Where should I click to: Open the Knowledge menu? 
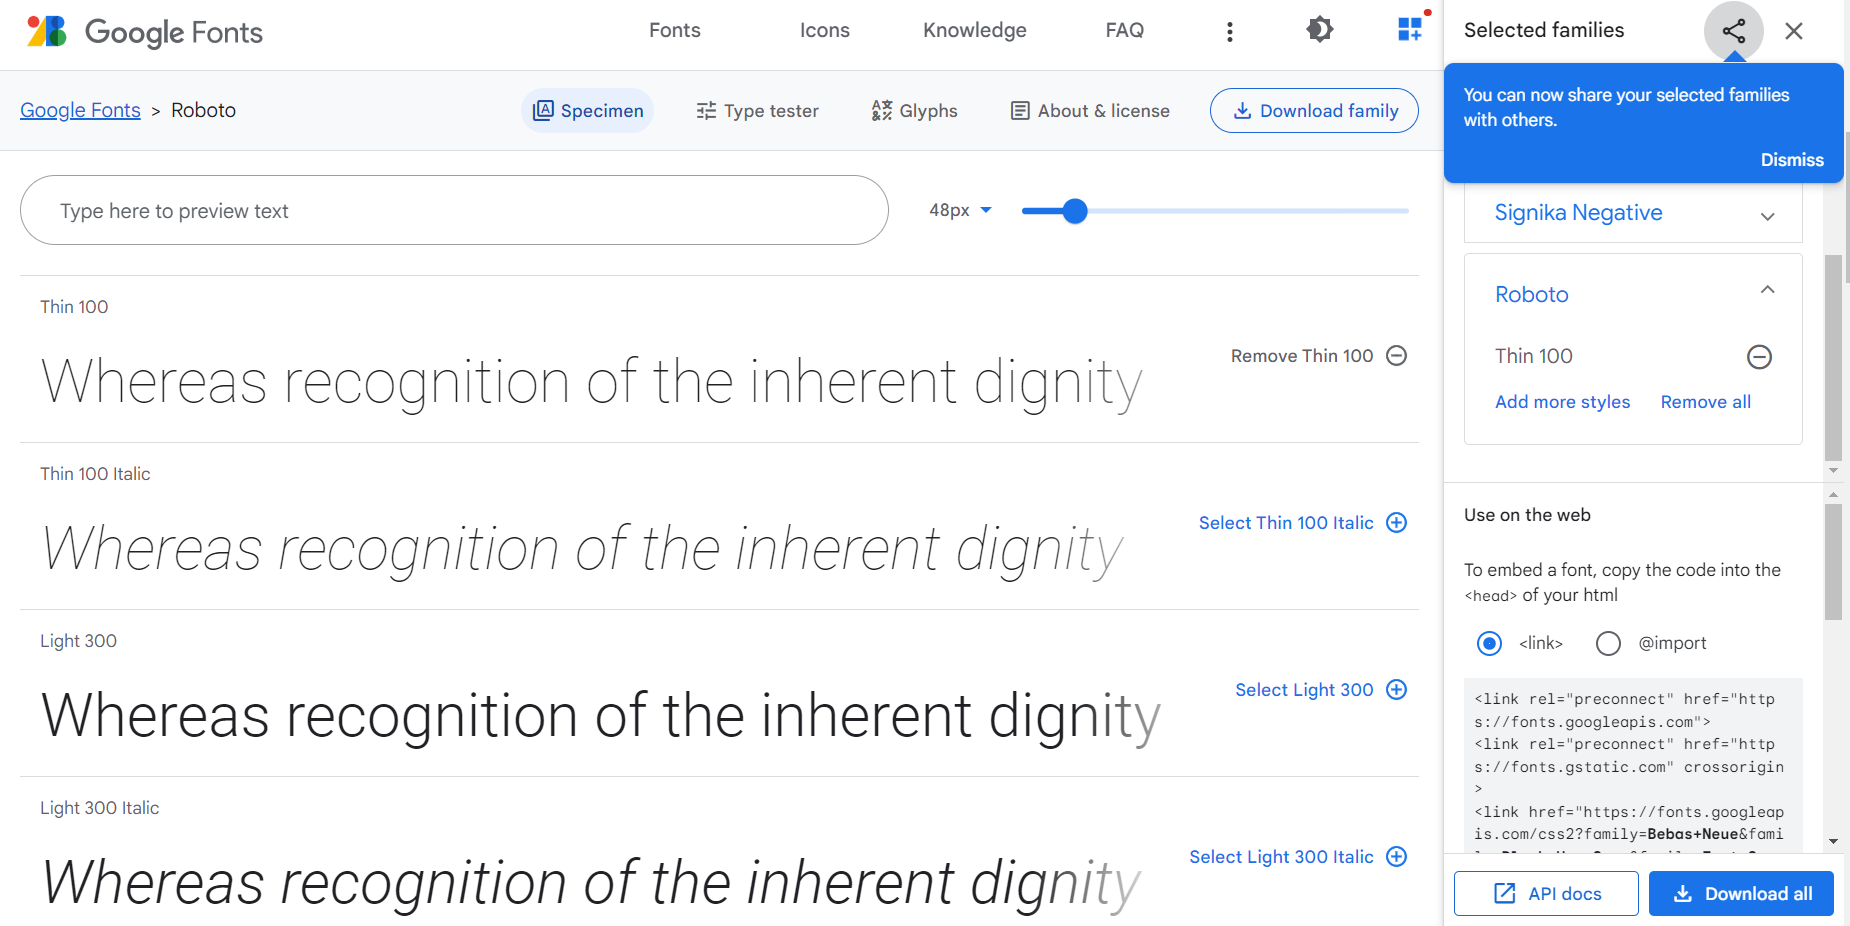point(975,30)
